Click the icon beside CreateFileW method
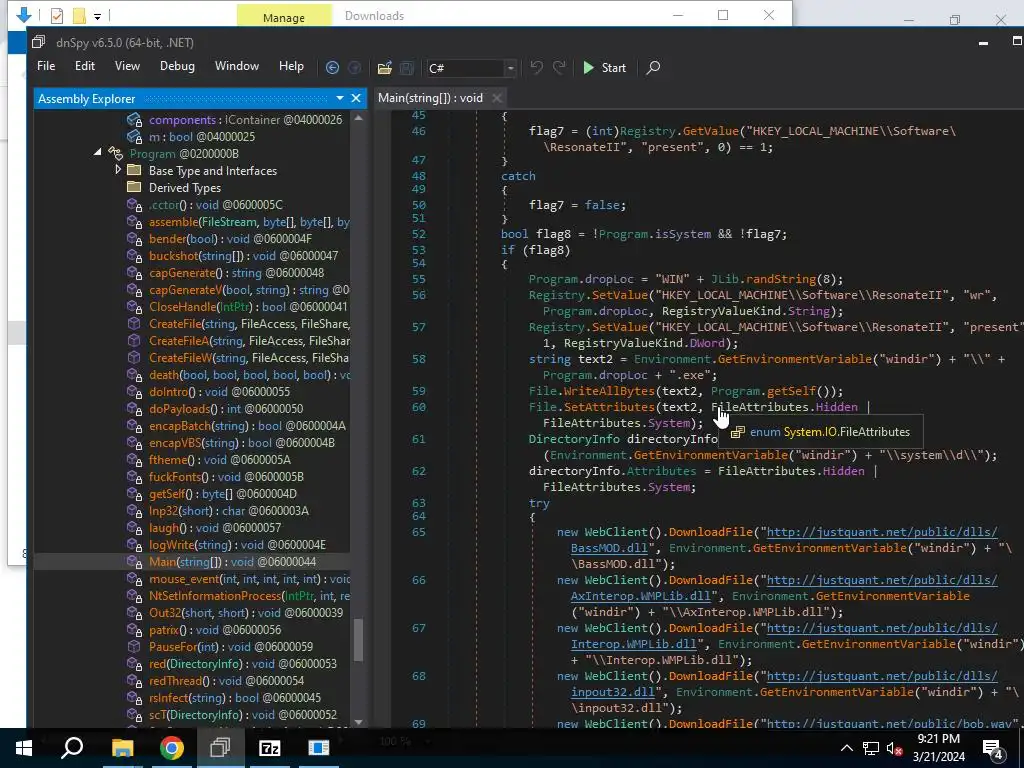1024x768 pixels. coord(134,358)
